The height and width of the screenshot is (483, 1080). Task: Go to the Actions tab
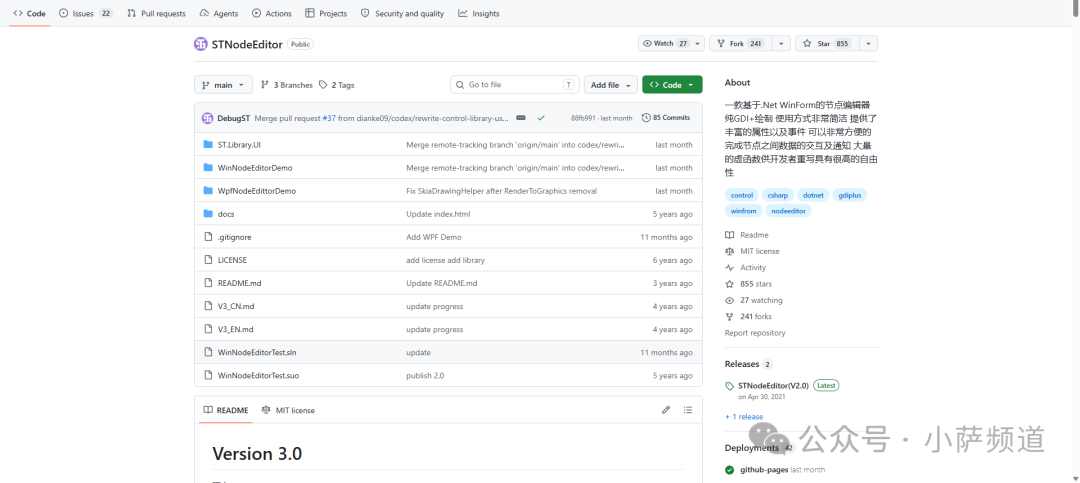[271, 13]
